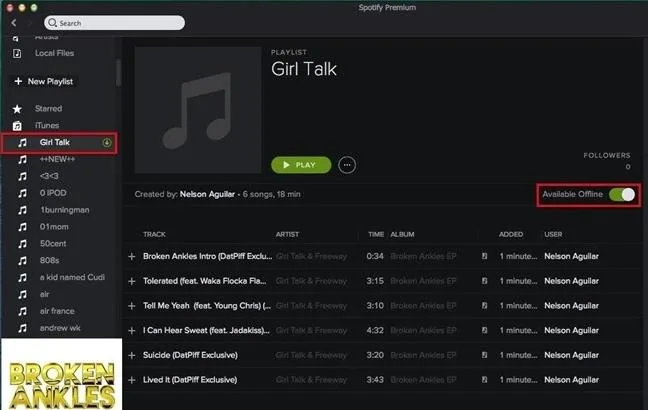Click the music note icon beside 808s
648x410 pixels.
pos(22,261)
